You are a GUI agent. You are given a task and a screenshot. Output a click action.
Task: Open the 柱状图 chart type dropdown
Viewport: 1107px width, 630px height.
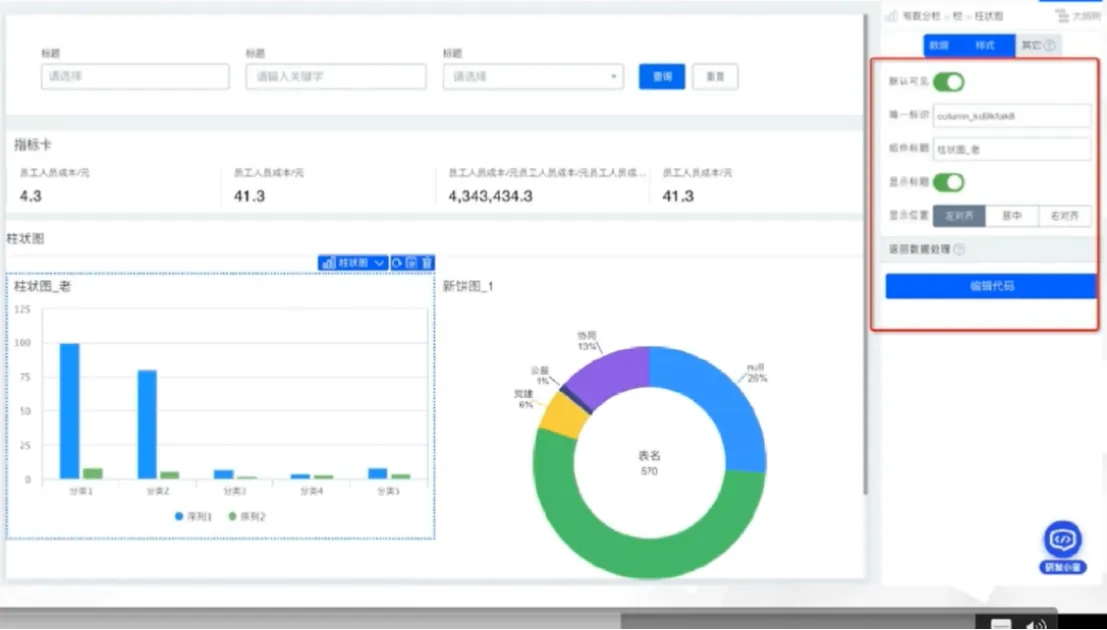tap(353, 263)
